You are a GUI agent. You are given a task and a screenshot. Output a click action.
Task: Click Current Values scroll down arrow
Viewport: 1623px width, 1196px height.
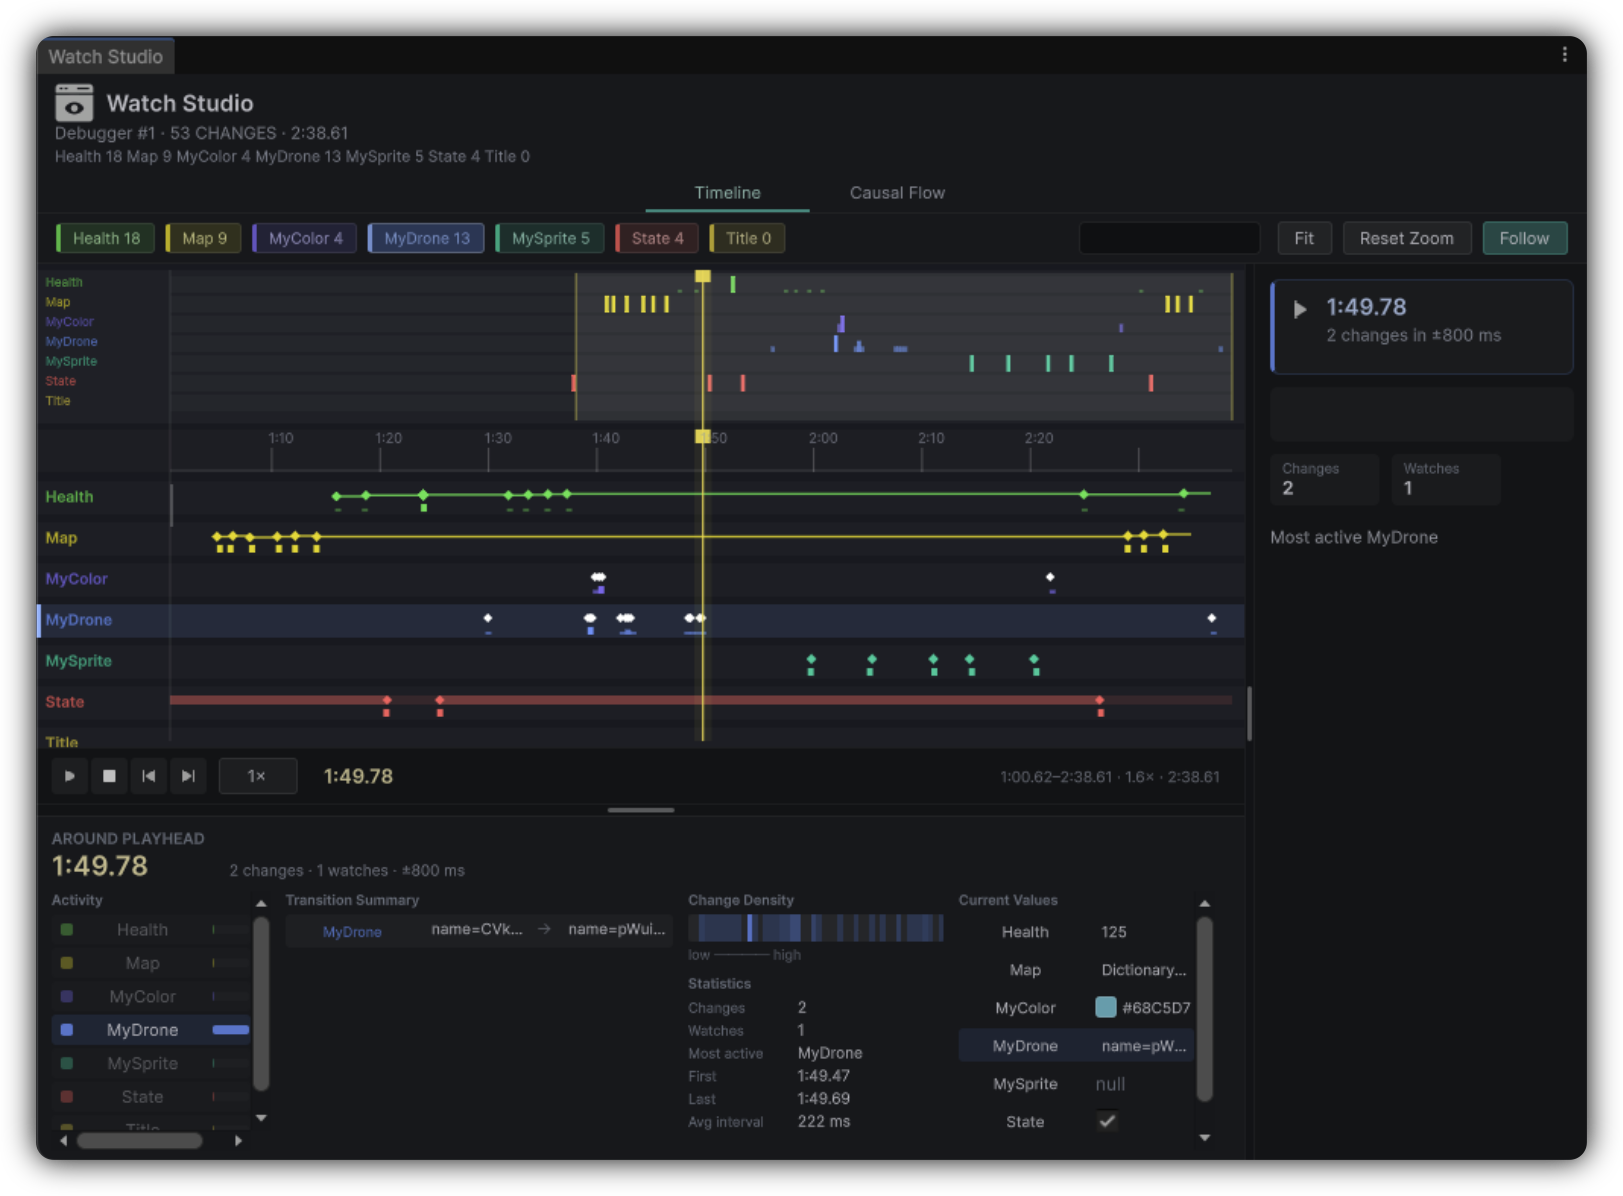point(1204,1137)
